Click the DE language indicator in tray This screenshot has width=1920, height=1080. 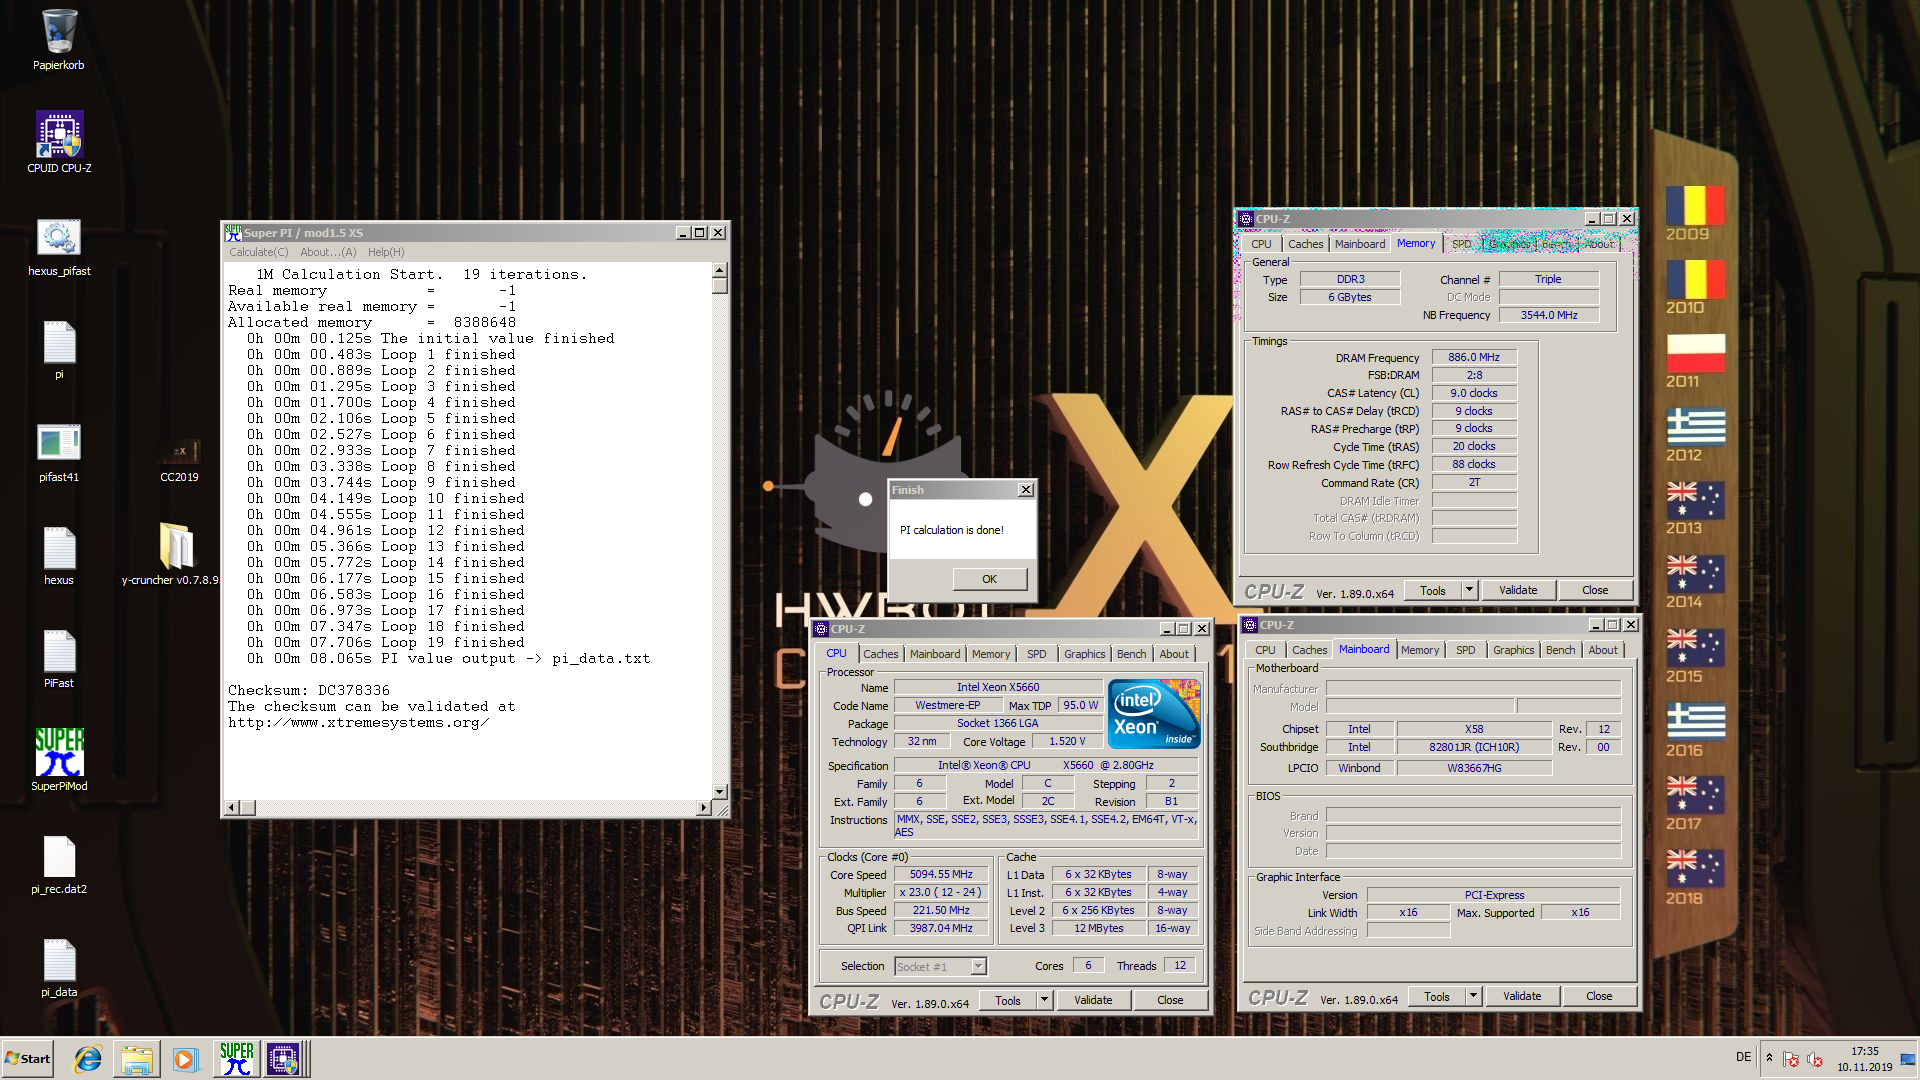tap(1744, 1057)
